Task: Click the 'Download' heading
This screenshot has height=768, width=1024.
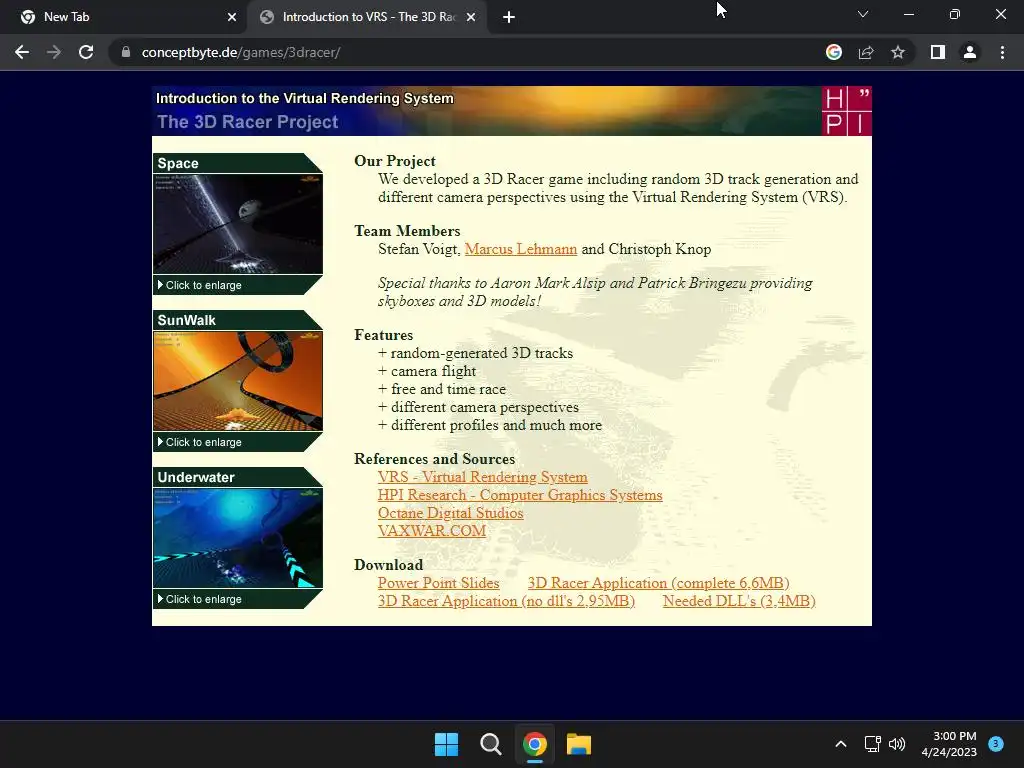Action: tap(389, 565)
